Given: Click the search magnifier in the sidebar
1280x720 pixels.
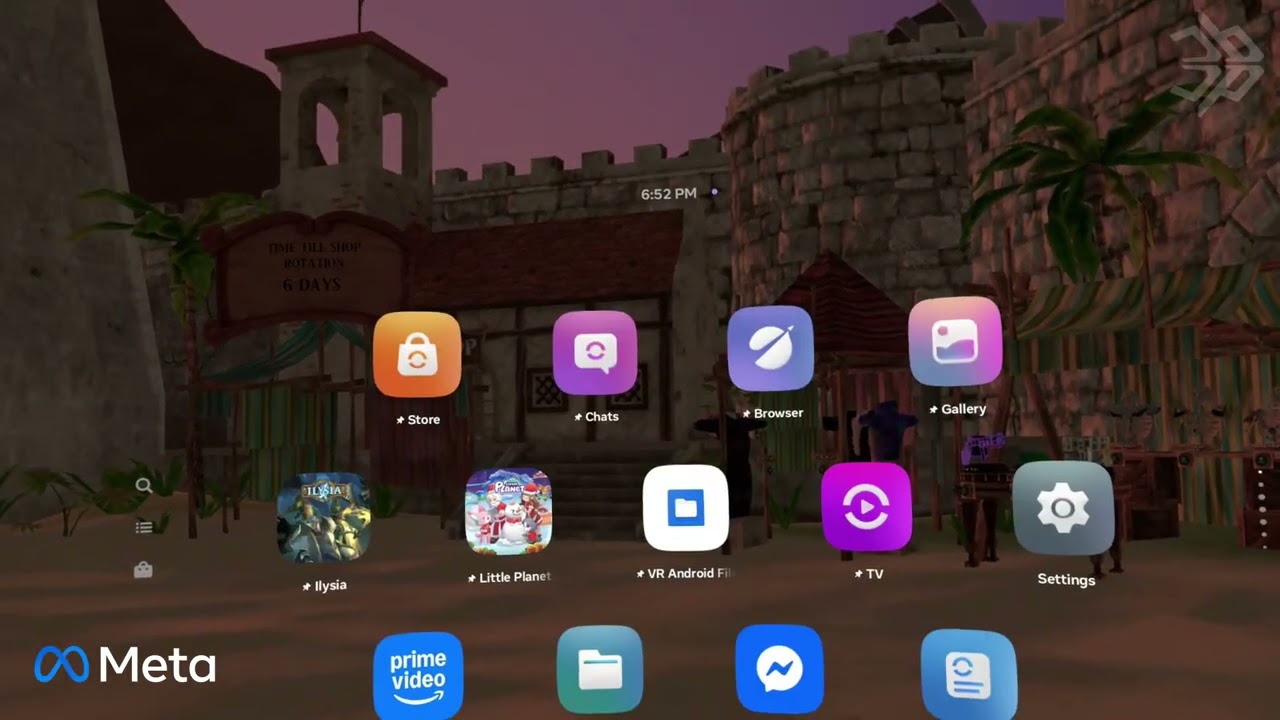Looking at the screenshot, I should tap(144, 486).
